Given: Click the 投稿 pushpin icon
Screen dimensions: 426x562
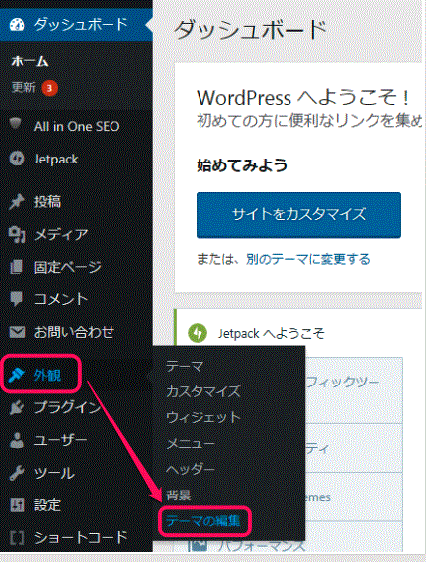Looking at the screenshot, I should 17,201.
